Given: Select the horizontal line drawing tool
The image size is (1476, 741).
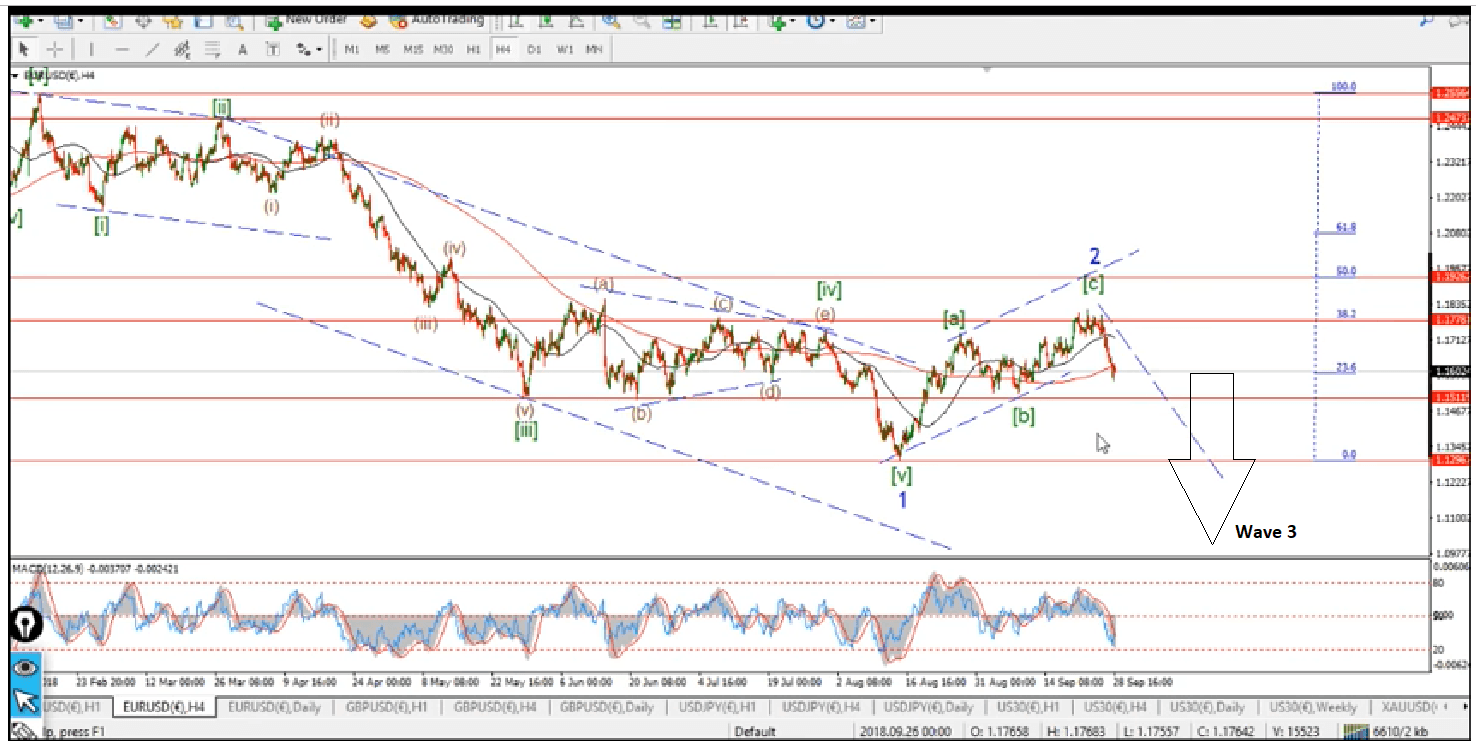Looking at the screenshot, I should click(x=122, y=49).
